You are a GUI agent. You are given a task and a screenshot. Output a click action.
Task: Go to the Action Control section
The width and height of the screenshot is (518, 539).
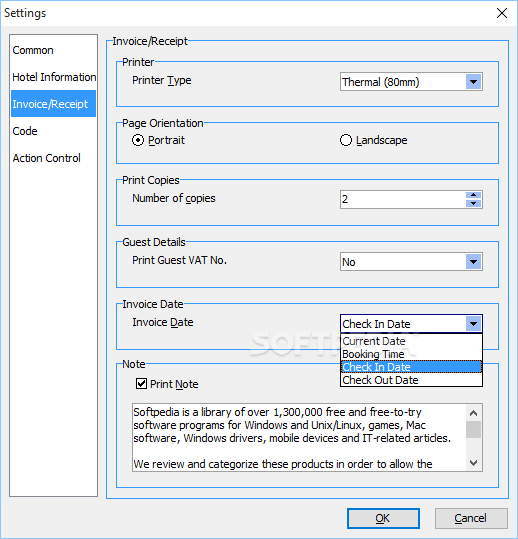coord(53,158)
